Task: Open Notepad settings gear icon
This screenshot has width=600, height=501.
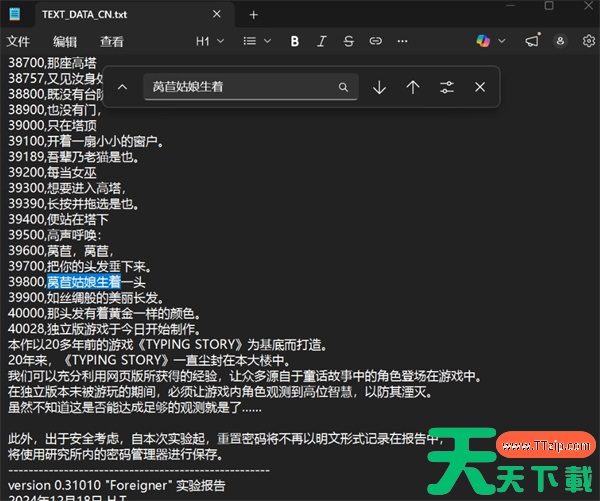Action: pos(589,41)
